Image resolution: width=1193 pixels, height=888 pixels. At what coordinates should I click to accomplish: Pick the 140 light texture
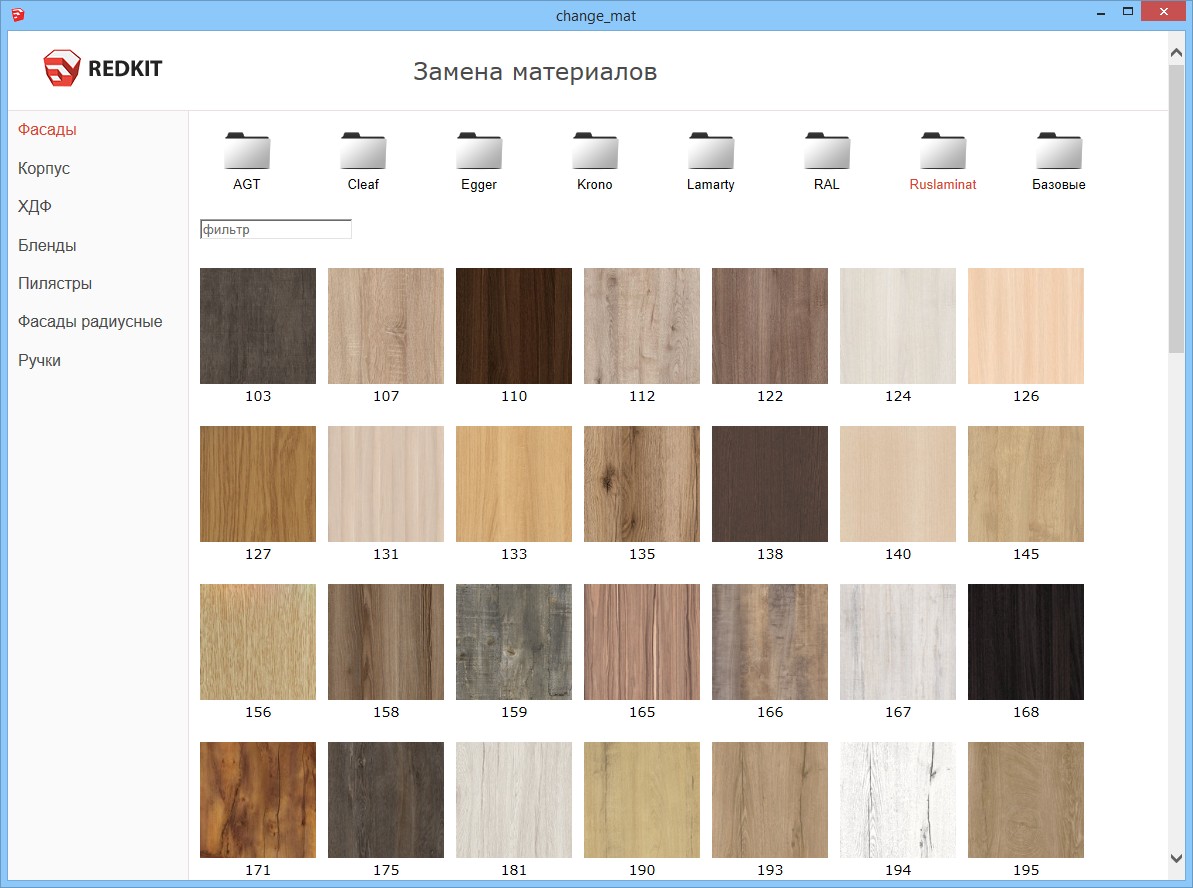(x=898, y=484)
